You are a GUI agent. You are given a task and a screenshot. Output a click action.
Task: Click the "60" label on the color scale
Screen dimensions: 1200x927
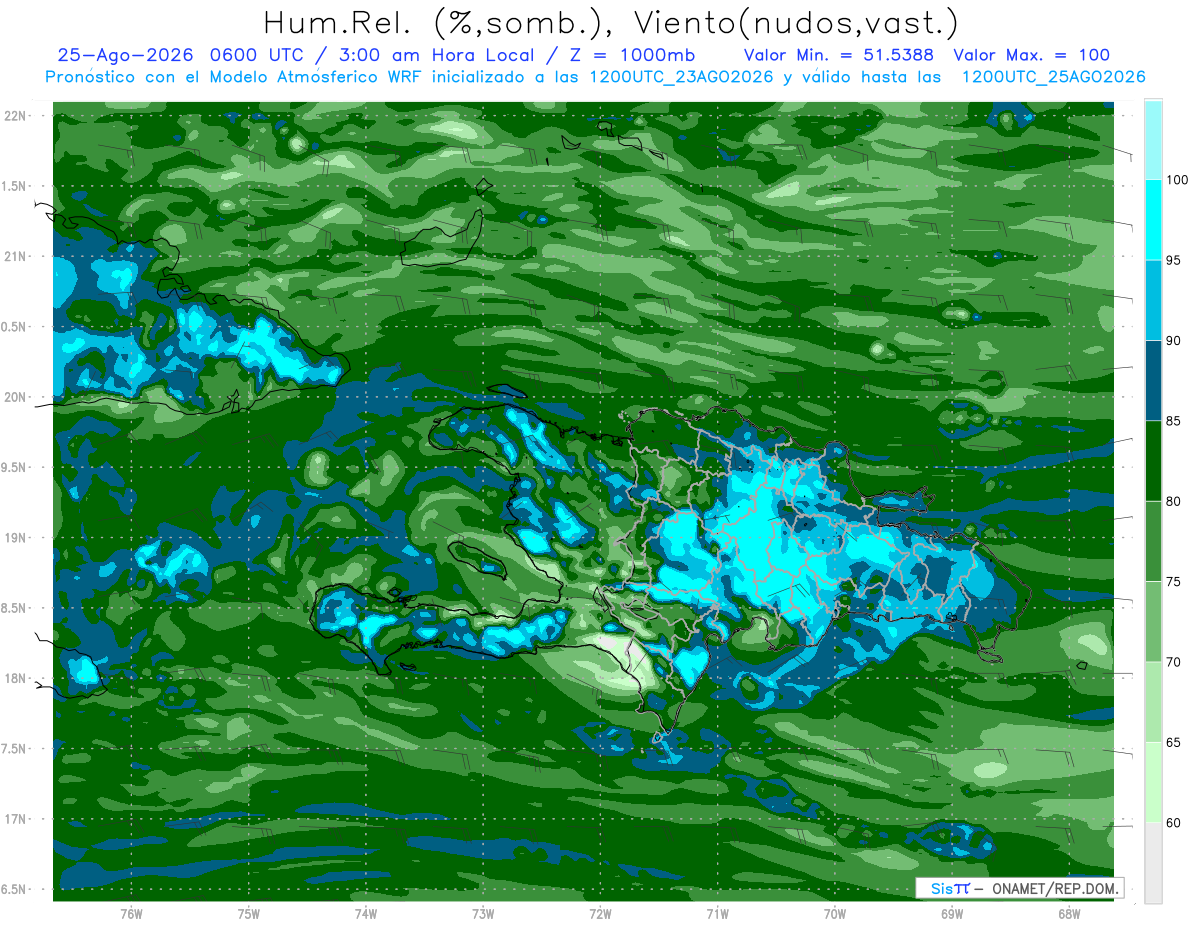1173,823
